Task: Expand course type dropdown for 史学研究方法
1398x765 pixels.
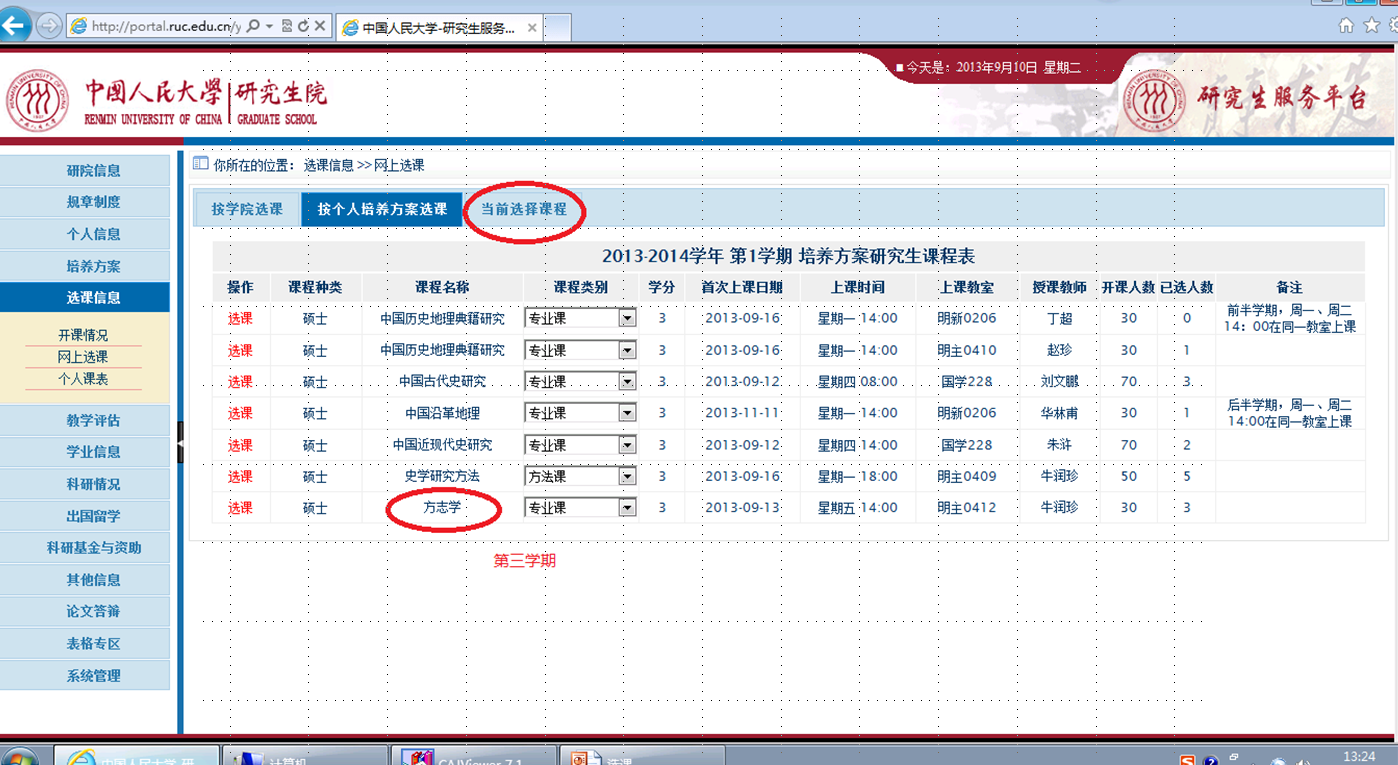Action: pyautogui.click(x=627, y=477)
